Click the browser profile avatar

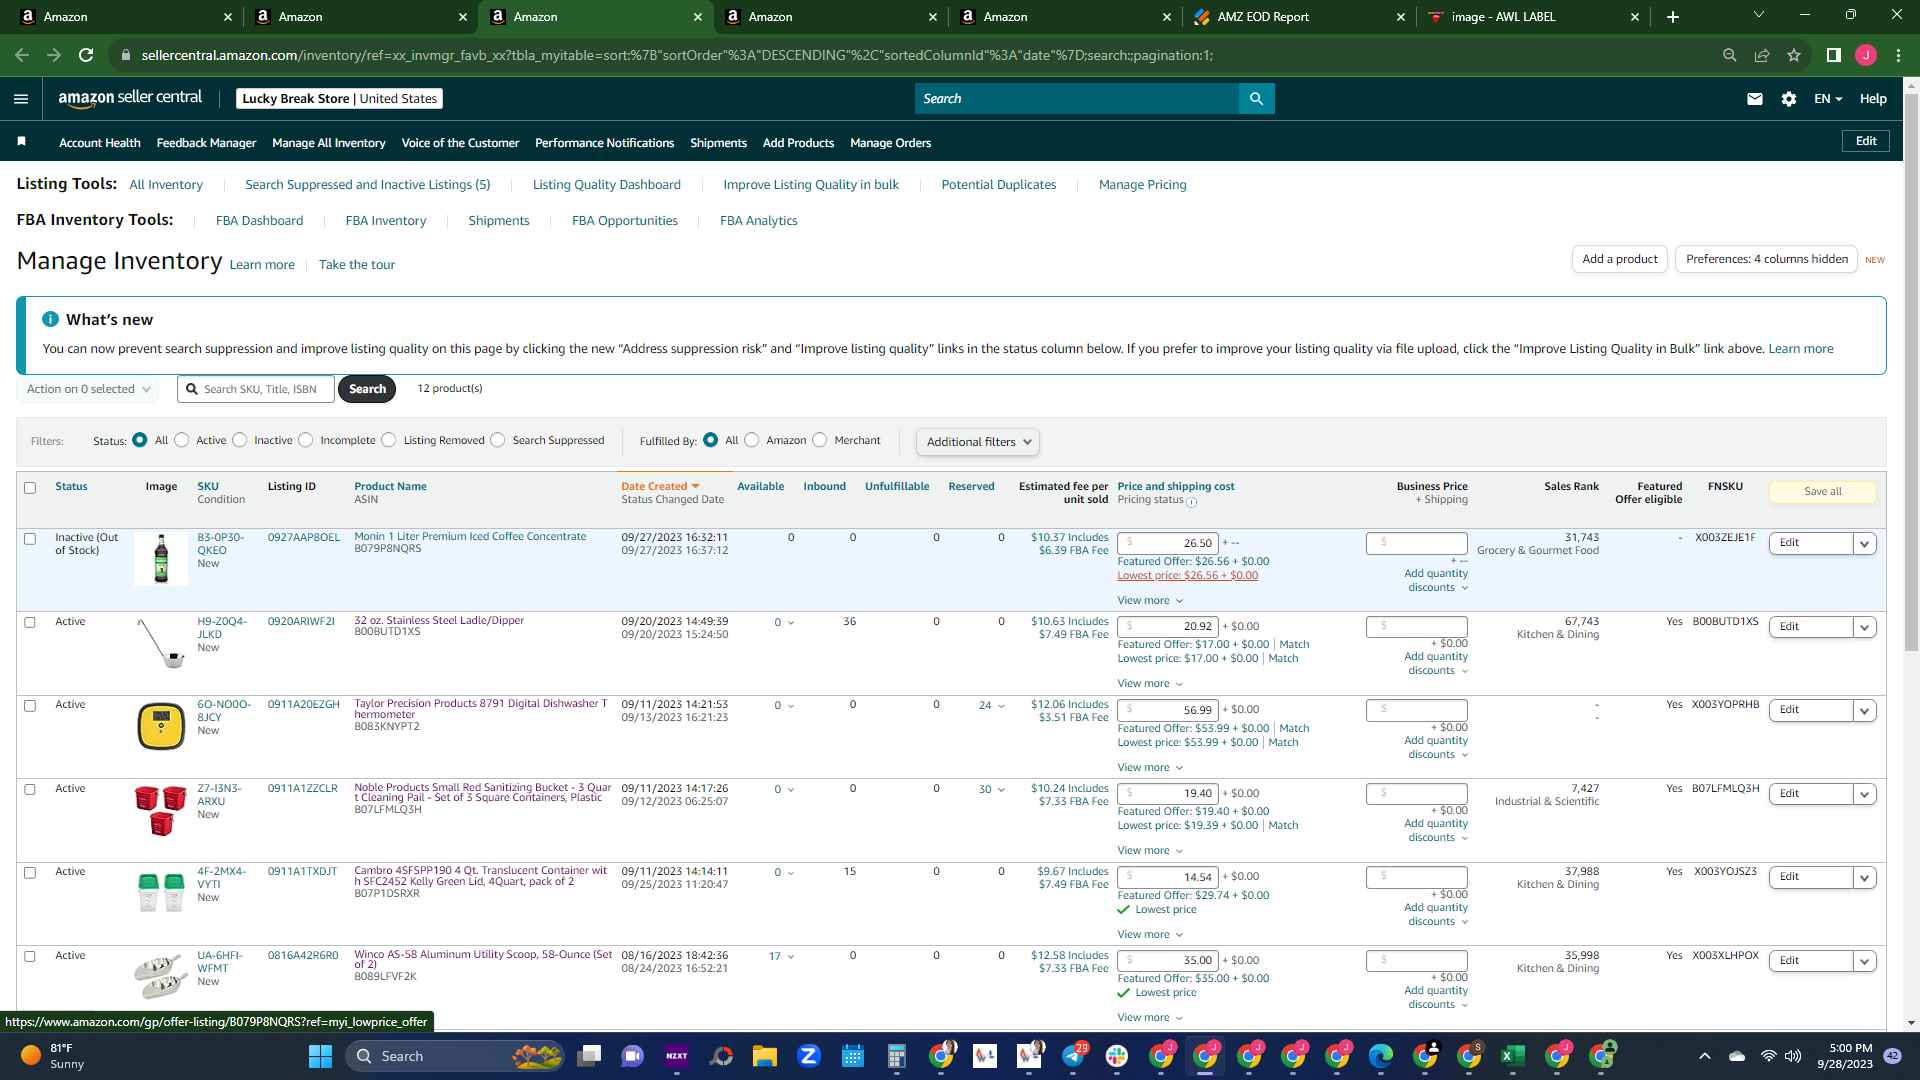pos(1866,55)
